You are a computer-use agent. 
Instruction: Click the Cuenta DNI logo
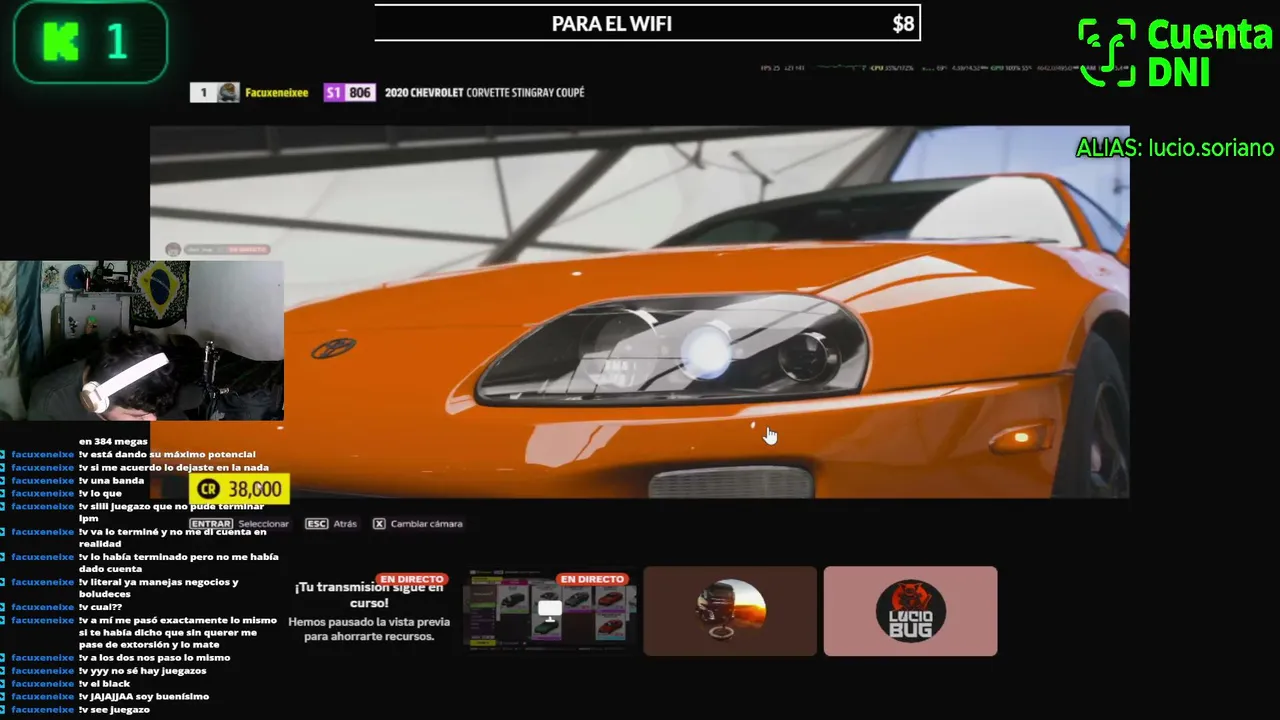pos(1175,53)
